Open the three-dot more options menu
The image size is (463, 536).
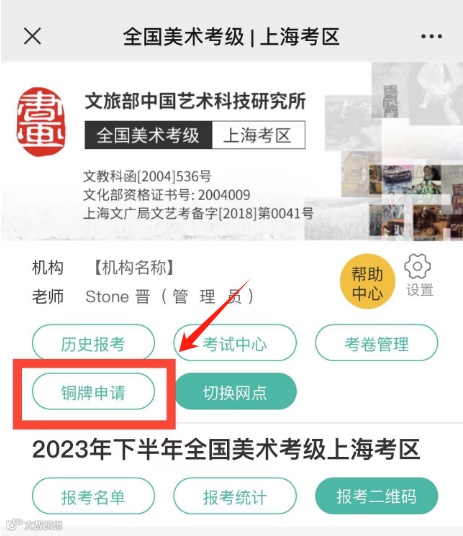431,36
